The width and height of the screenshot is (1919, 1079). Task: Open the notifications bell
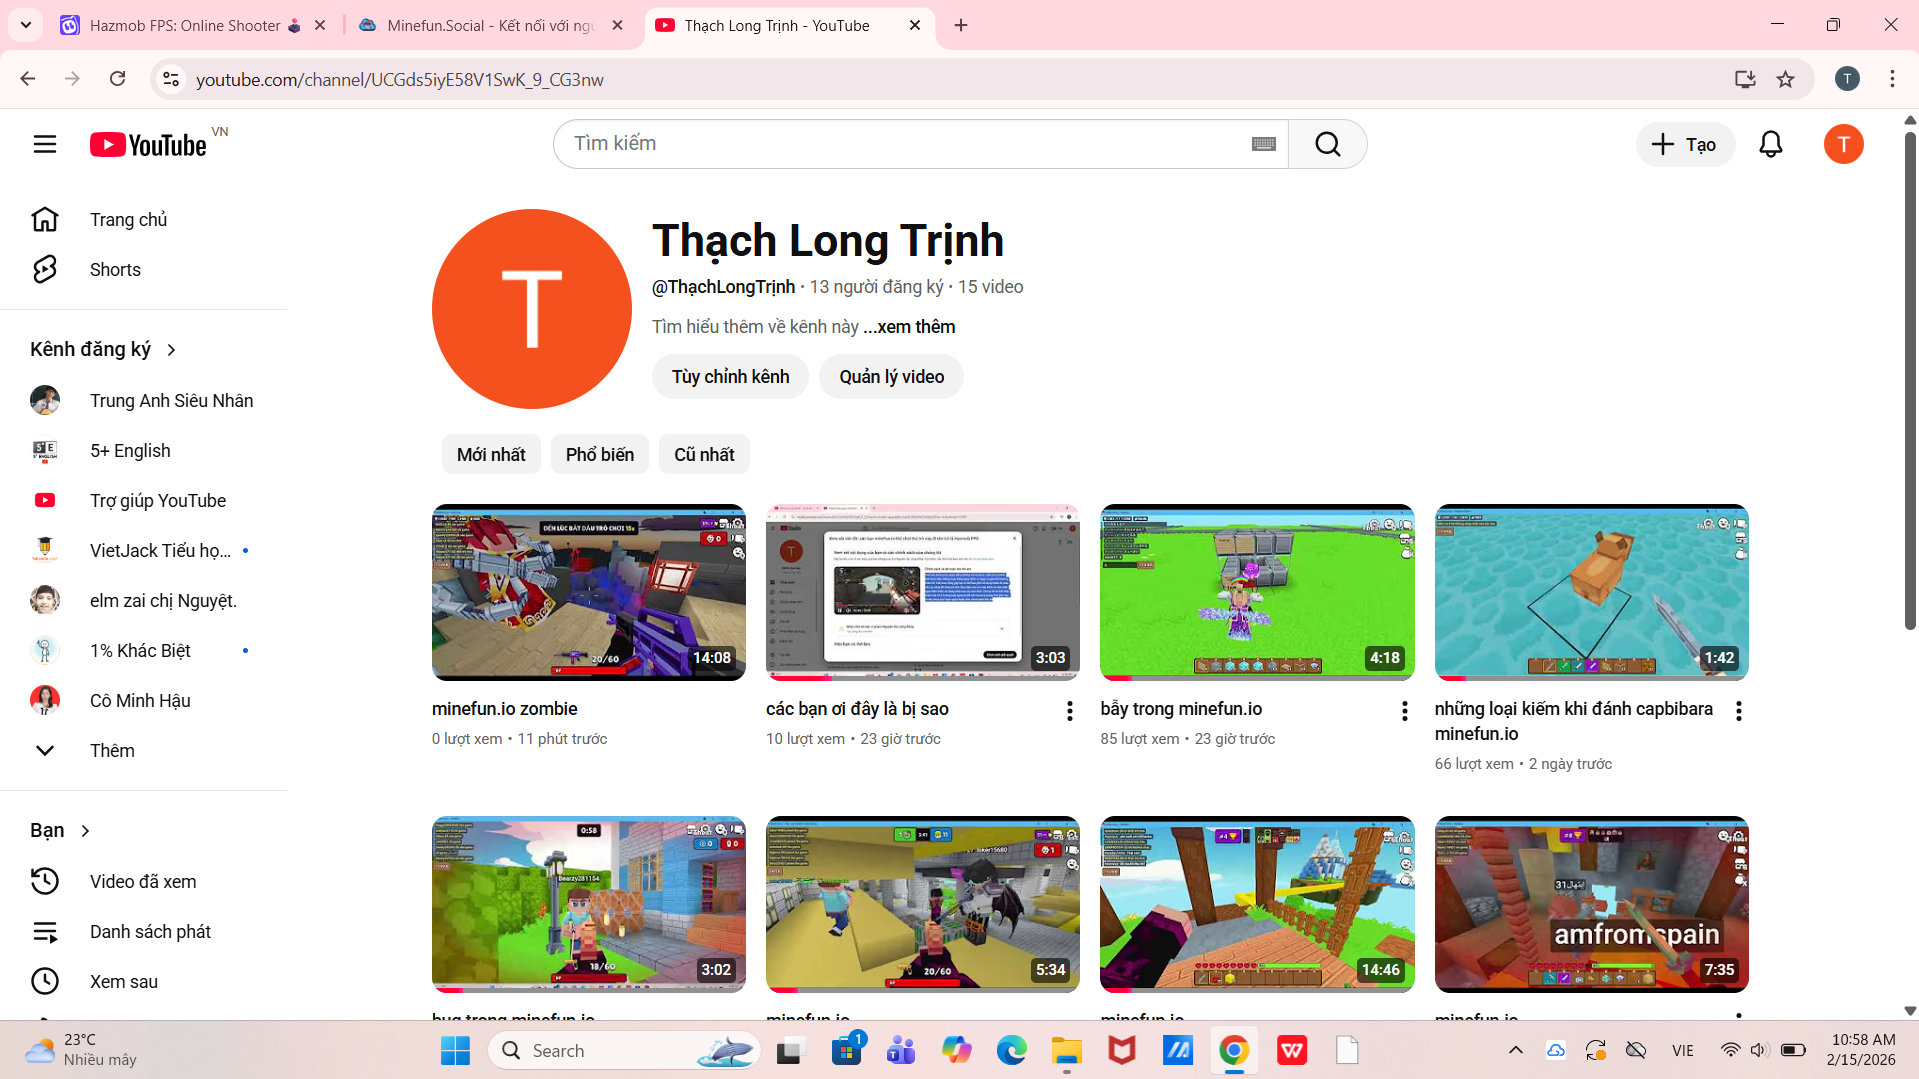(1770, 144)
